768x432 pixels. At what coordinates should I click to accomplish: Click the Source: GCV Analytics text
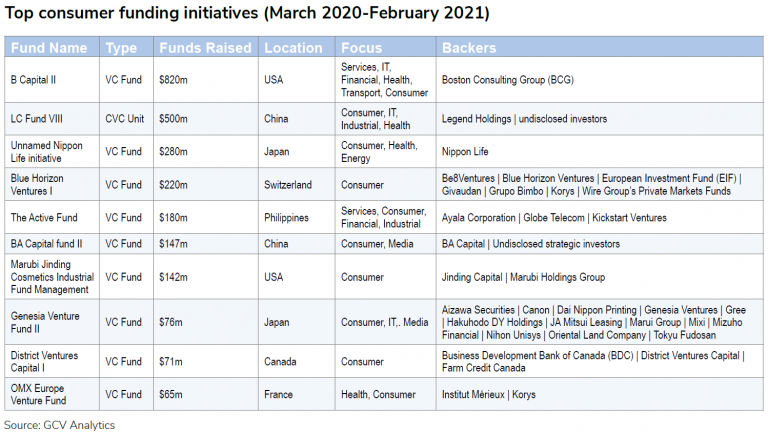pyautogui.click(x=60, y=424)
